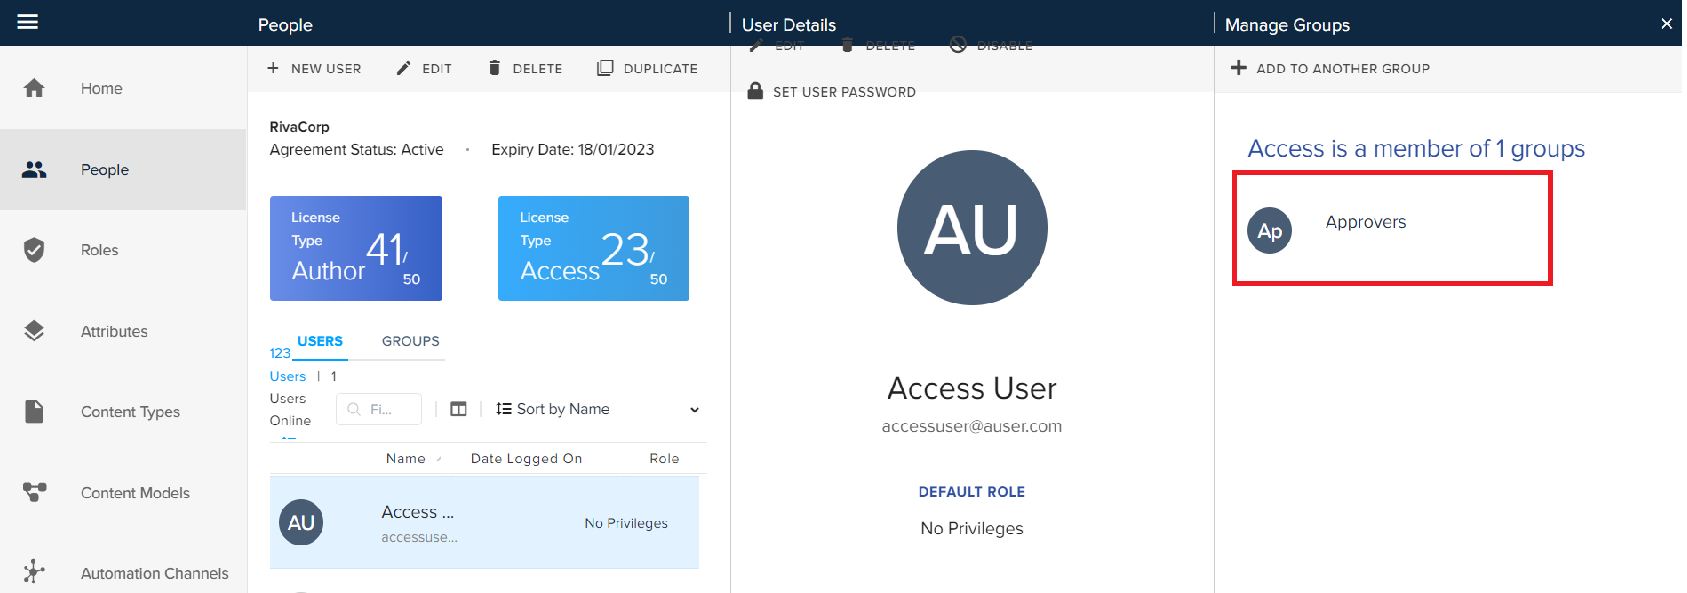1687x593 pixels.
Task: Open the Sort by Name dropdown
Action: coord(597,409)
